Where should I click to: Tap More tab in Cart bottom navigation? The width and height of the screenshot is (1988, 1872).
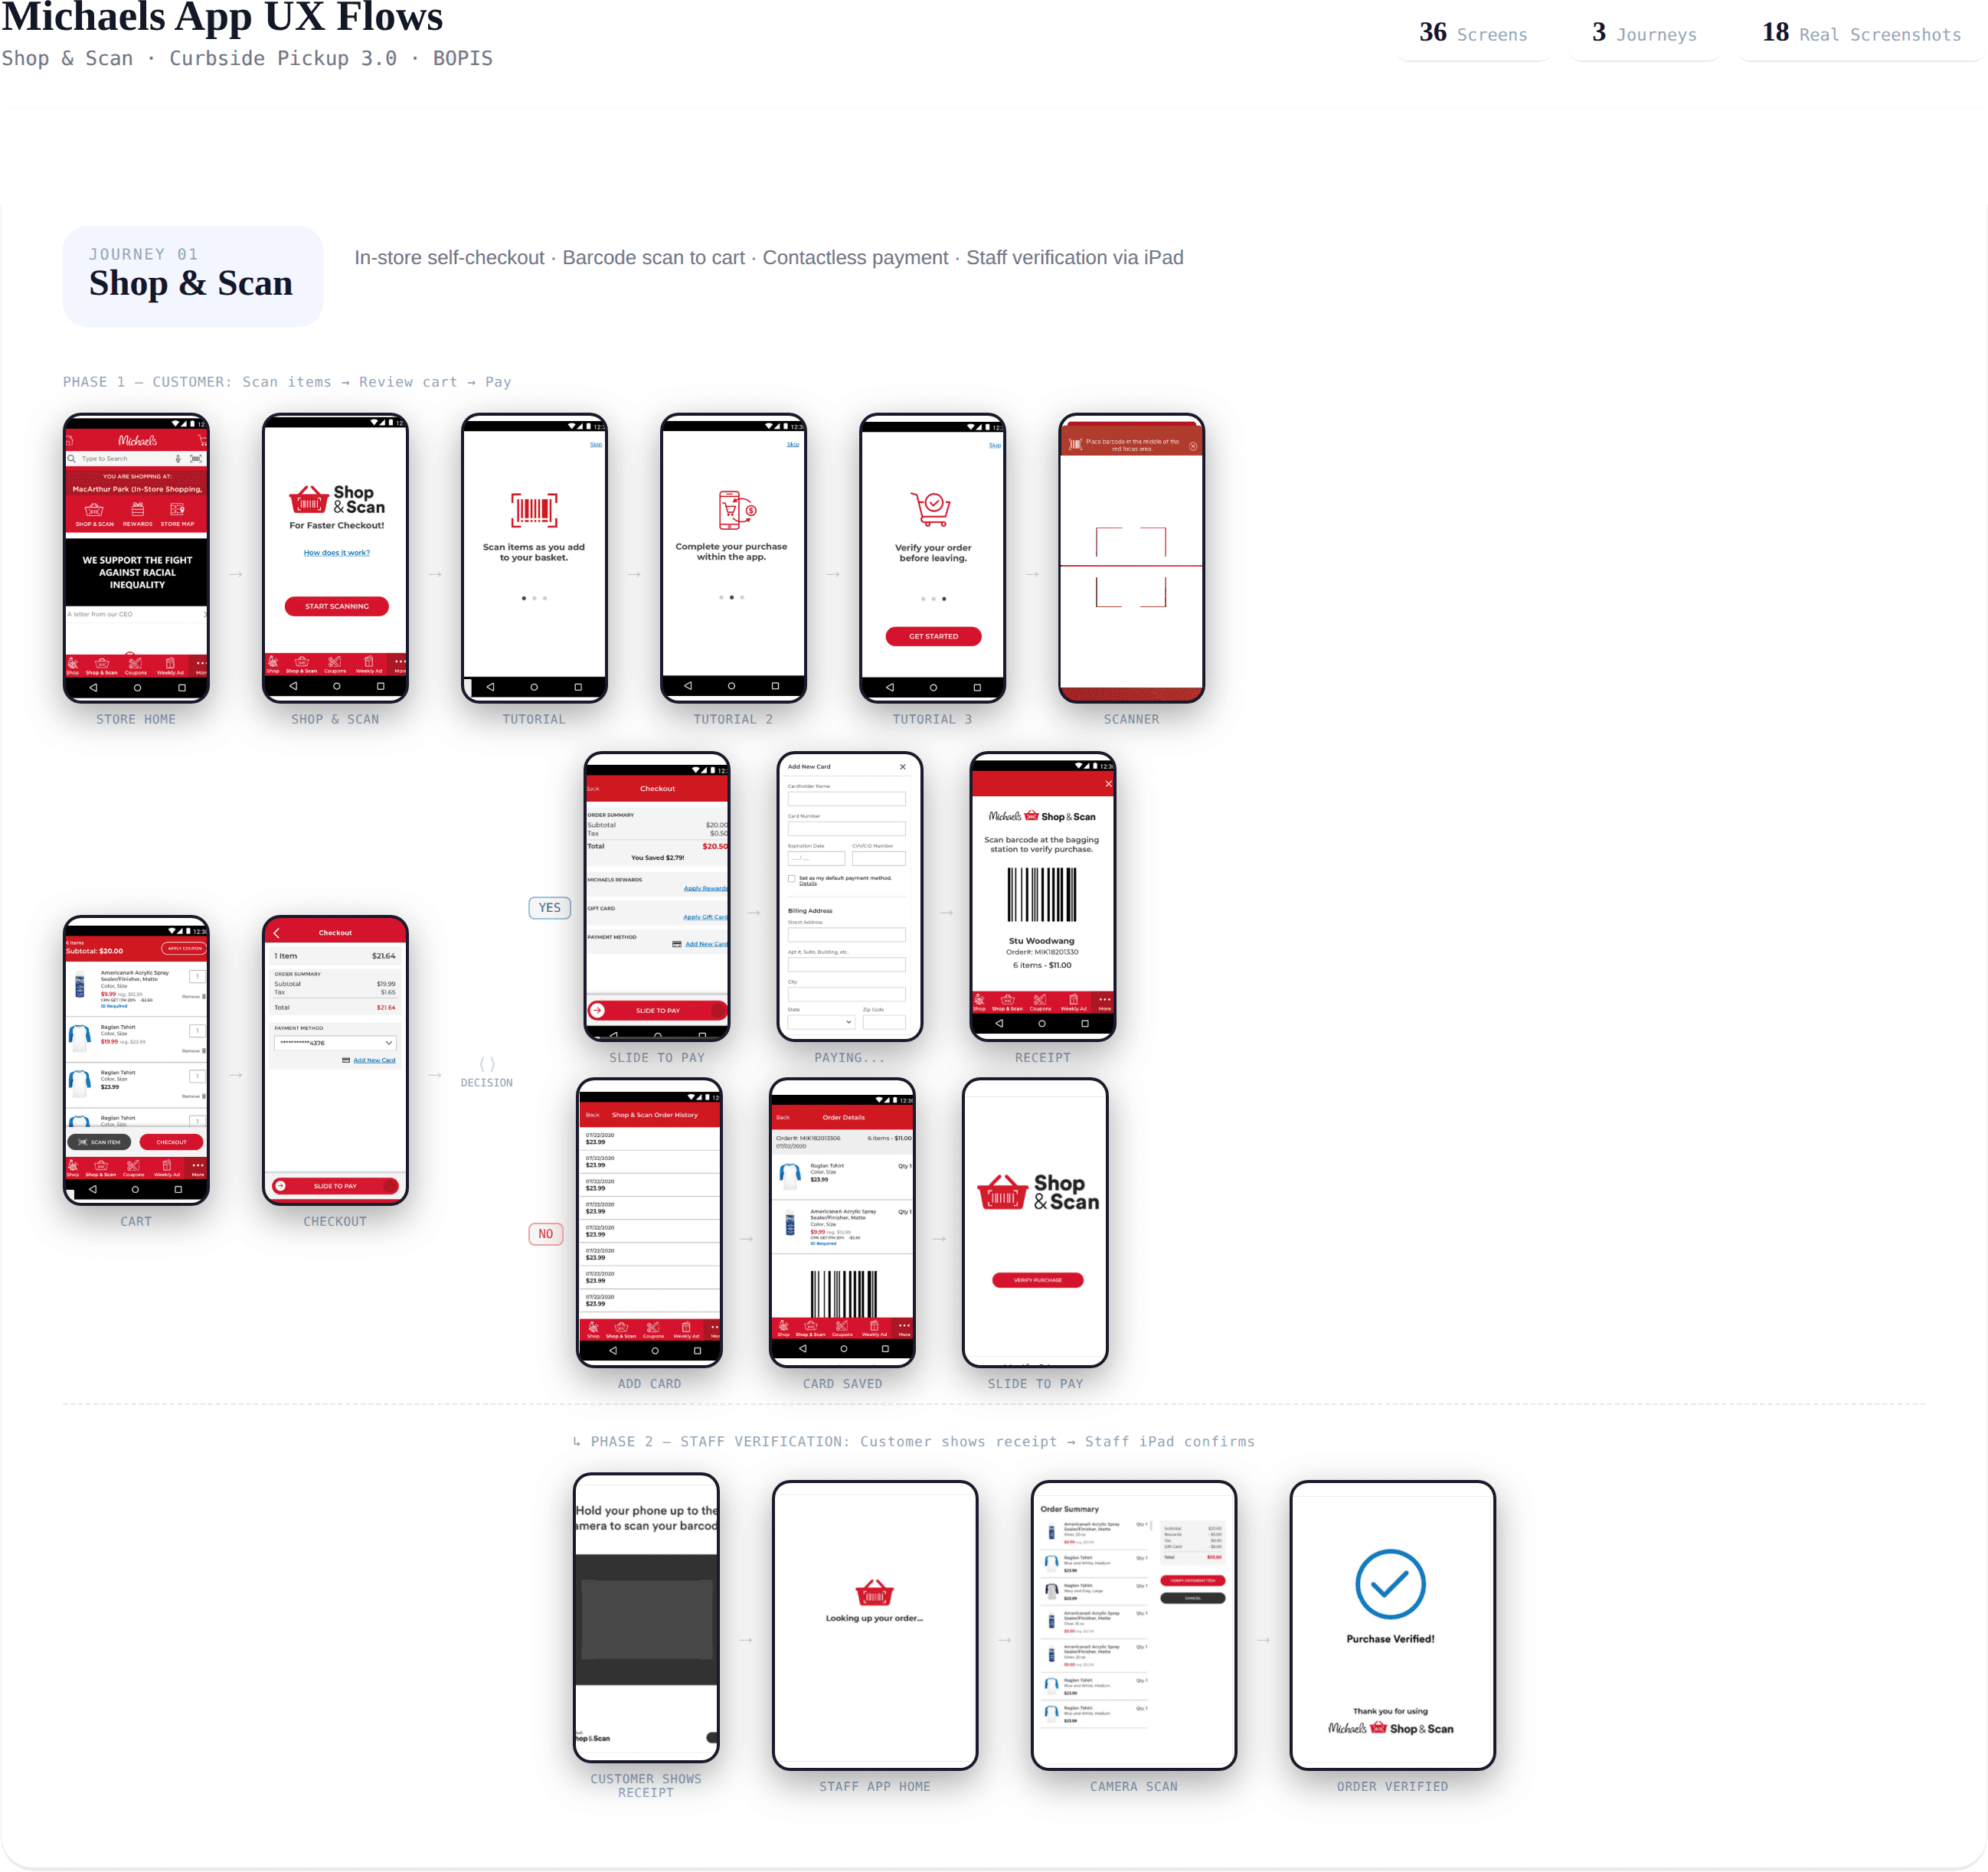198,1168
